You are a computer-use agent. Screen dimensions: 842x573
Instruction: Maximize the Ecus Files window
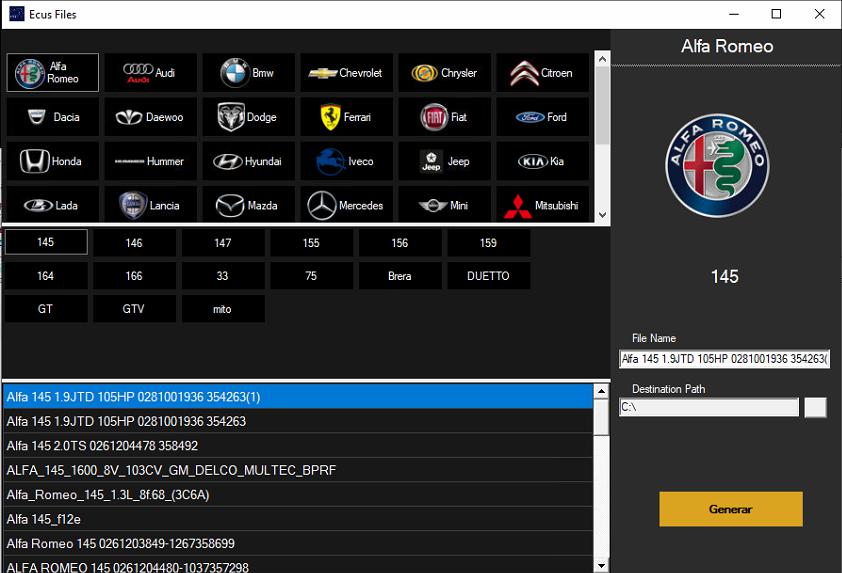tap(776, 14)
